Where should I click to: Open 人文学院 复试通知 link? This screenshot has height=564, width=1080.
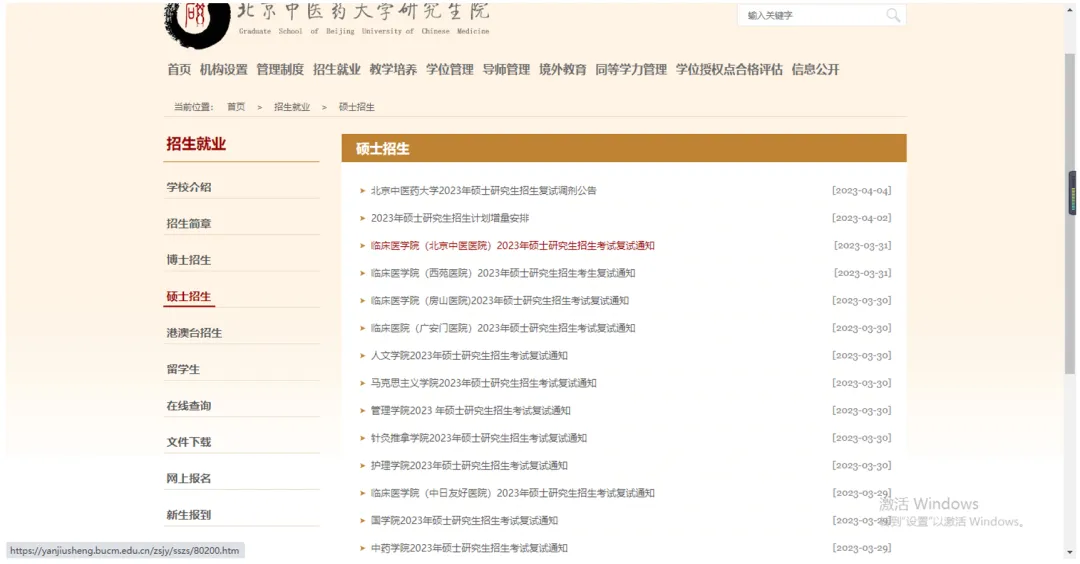point(469,356)
